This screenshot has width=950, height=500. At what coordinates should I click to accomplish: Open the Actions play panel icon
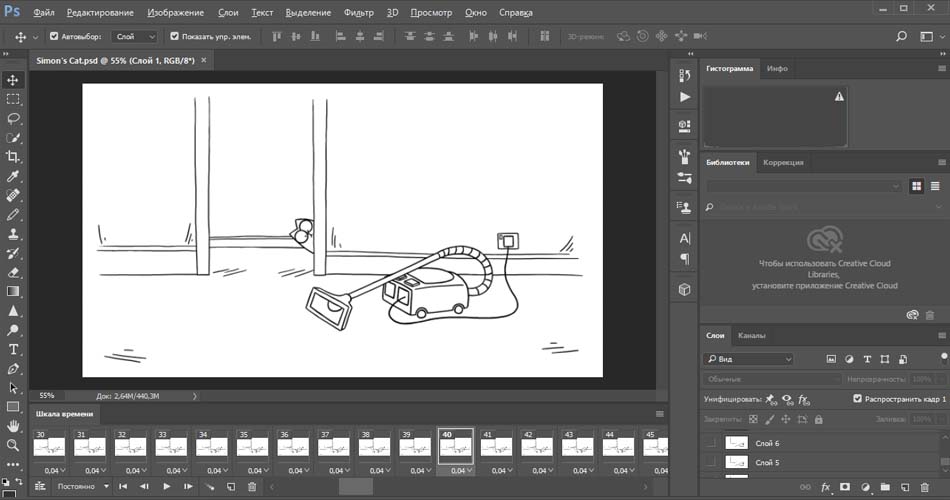tap(685, 97)
